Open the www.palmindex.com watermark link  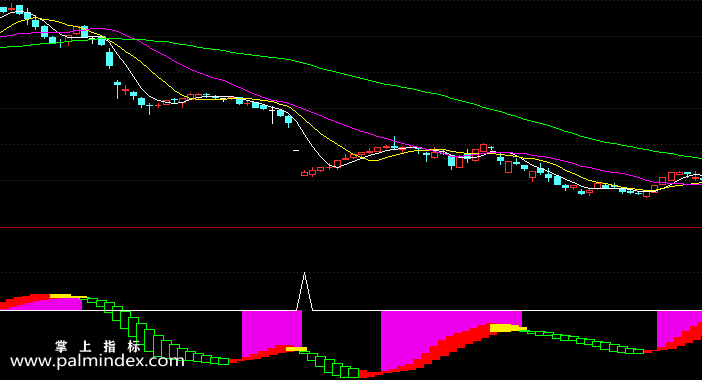[x=97, y=361]
